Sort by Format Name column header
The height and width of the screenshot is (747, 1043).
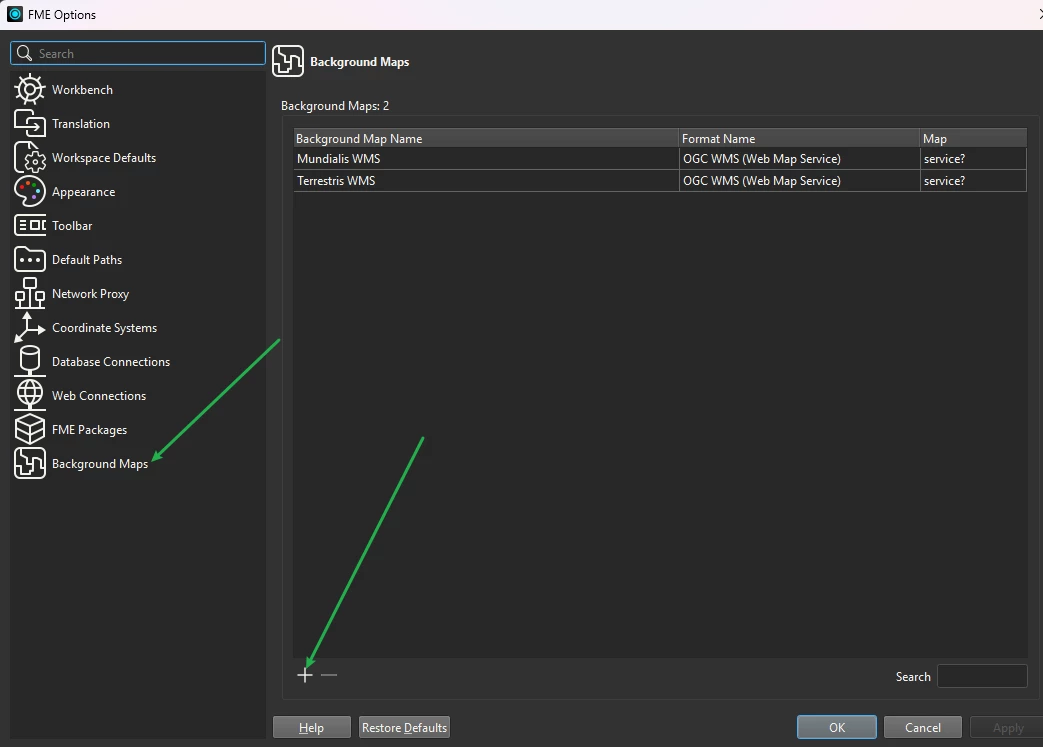(799, 138)
